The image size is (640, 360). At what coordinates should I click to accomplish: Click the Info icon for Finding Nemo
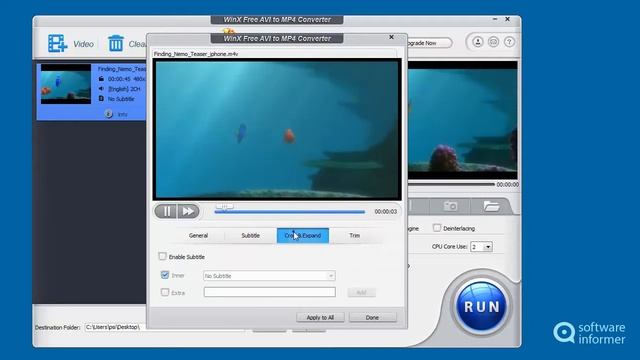point(108,114)
